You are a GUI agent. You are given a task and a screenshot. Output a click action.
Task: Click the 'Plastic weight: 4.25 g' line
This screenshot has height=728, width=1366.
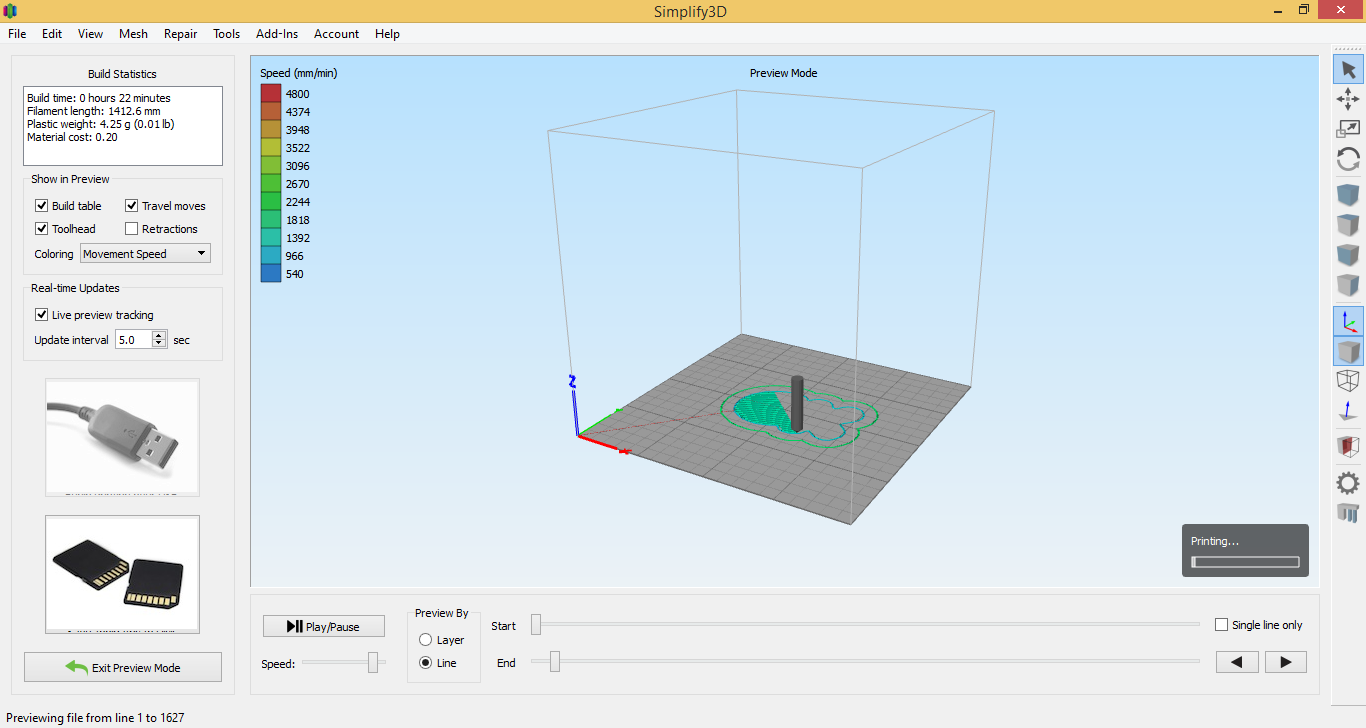tap(101, 124)
